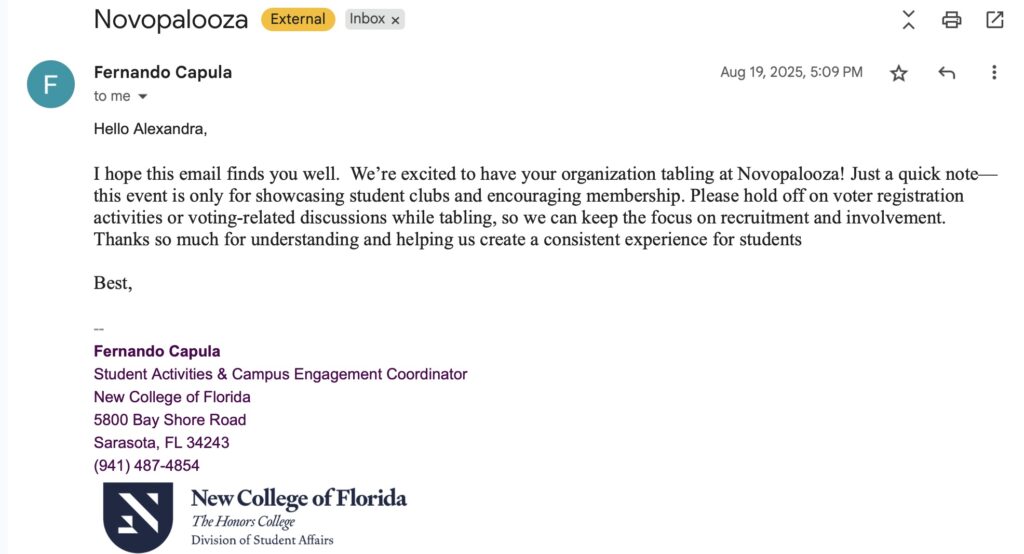Star the Novopalooza email
This screenshot has width=1024, height=554.
(x=898, y=73)
